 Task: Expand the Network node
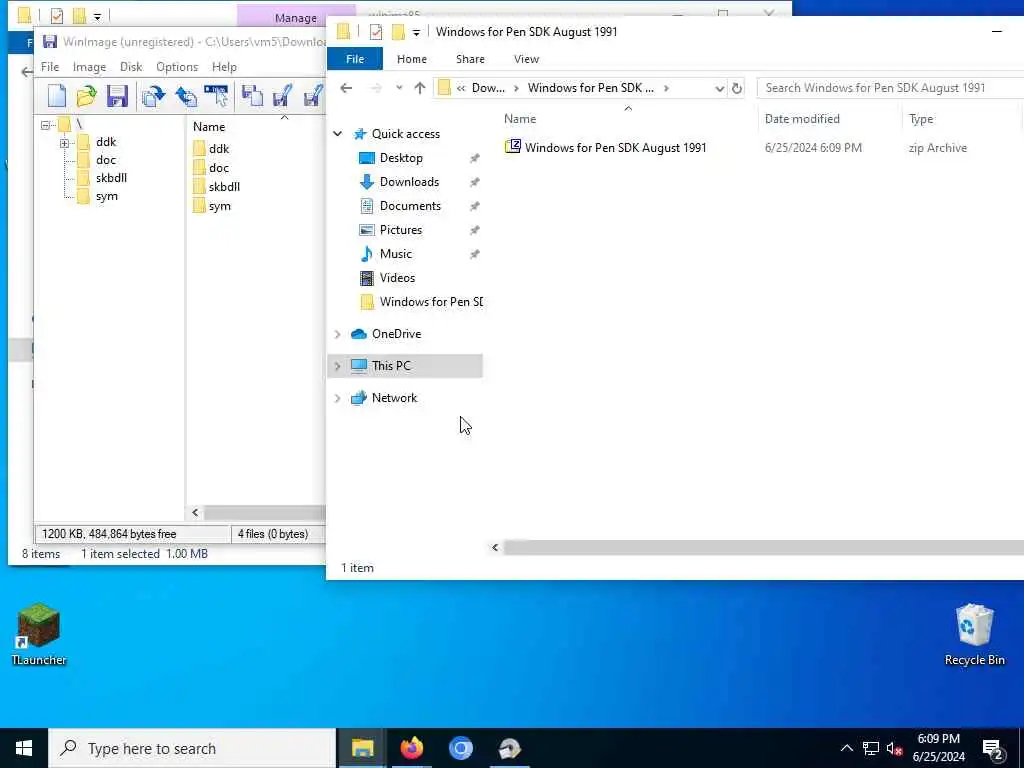[x=338, y=398]
